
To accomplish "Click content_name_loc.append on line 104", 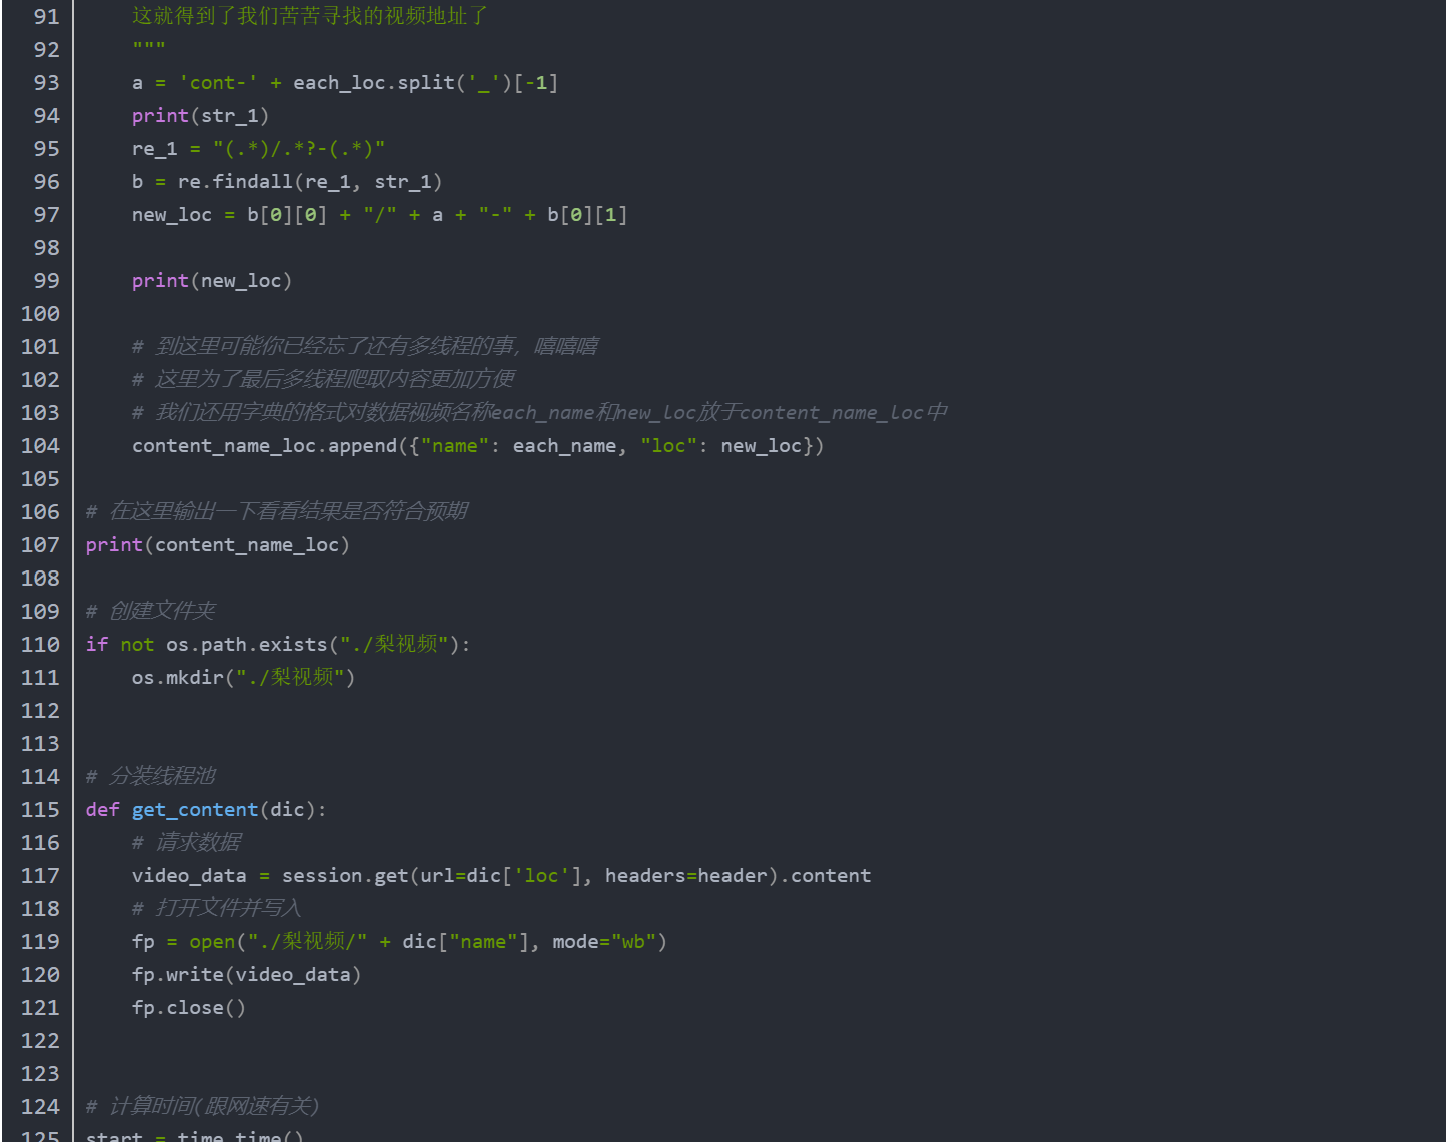I will tap(264, 446).
